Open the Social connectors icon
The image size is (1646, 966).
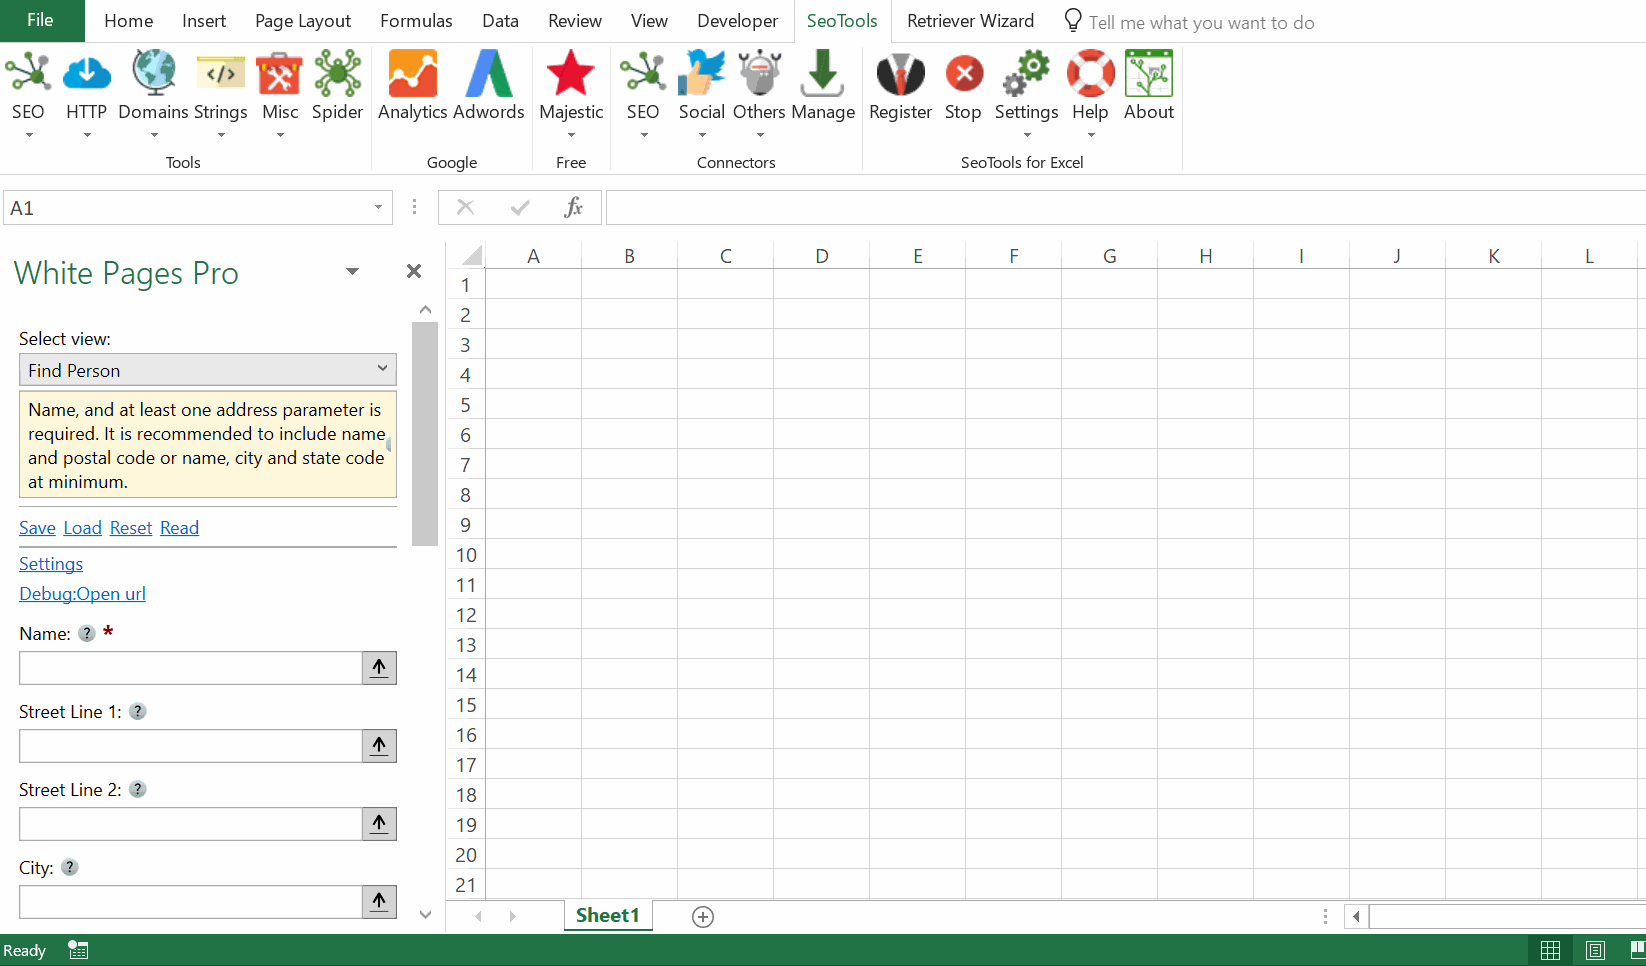click(x=702, y=74)
